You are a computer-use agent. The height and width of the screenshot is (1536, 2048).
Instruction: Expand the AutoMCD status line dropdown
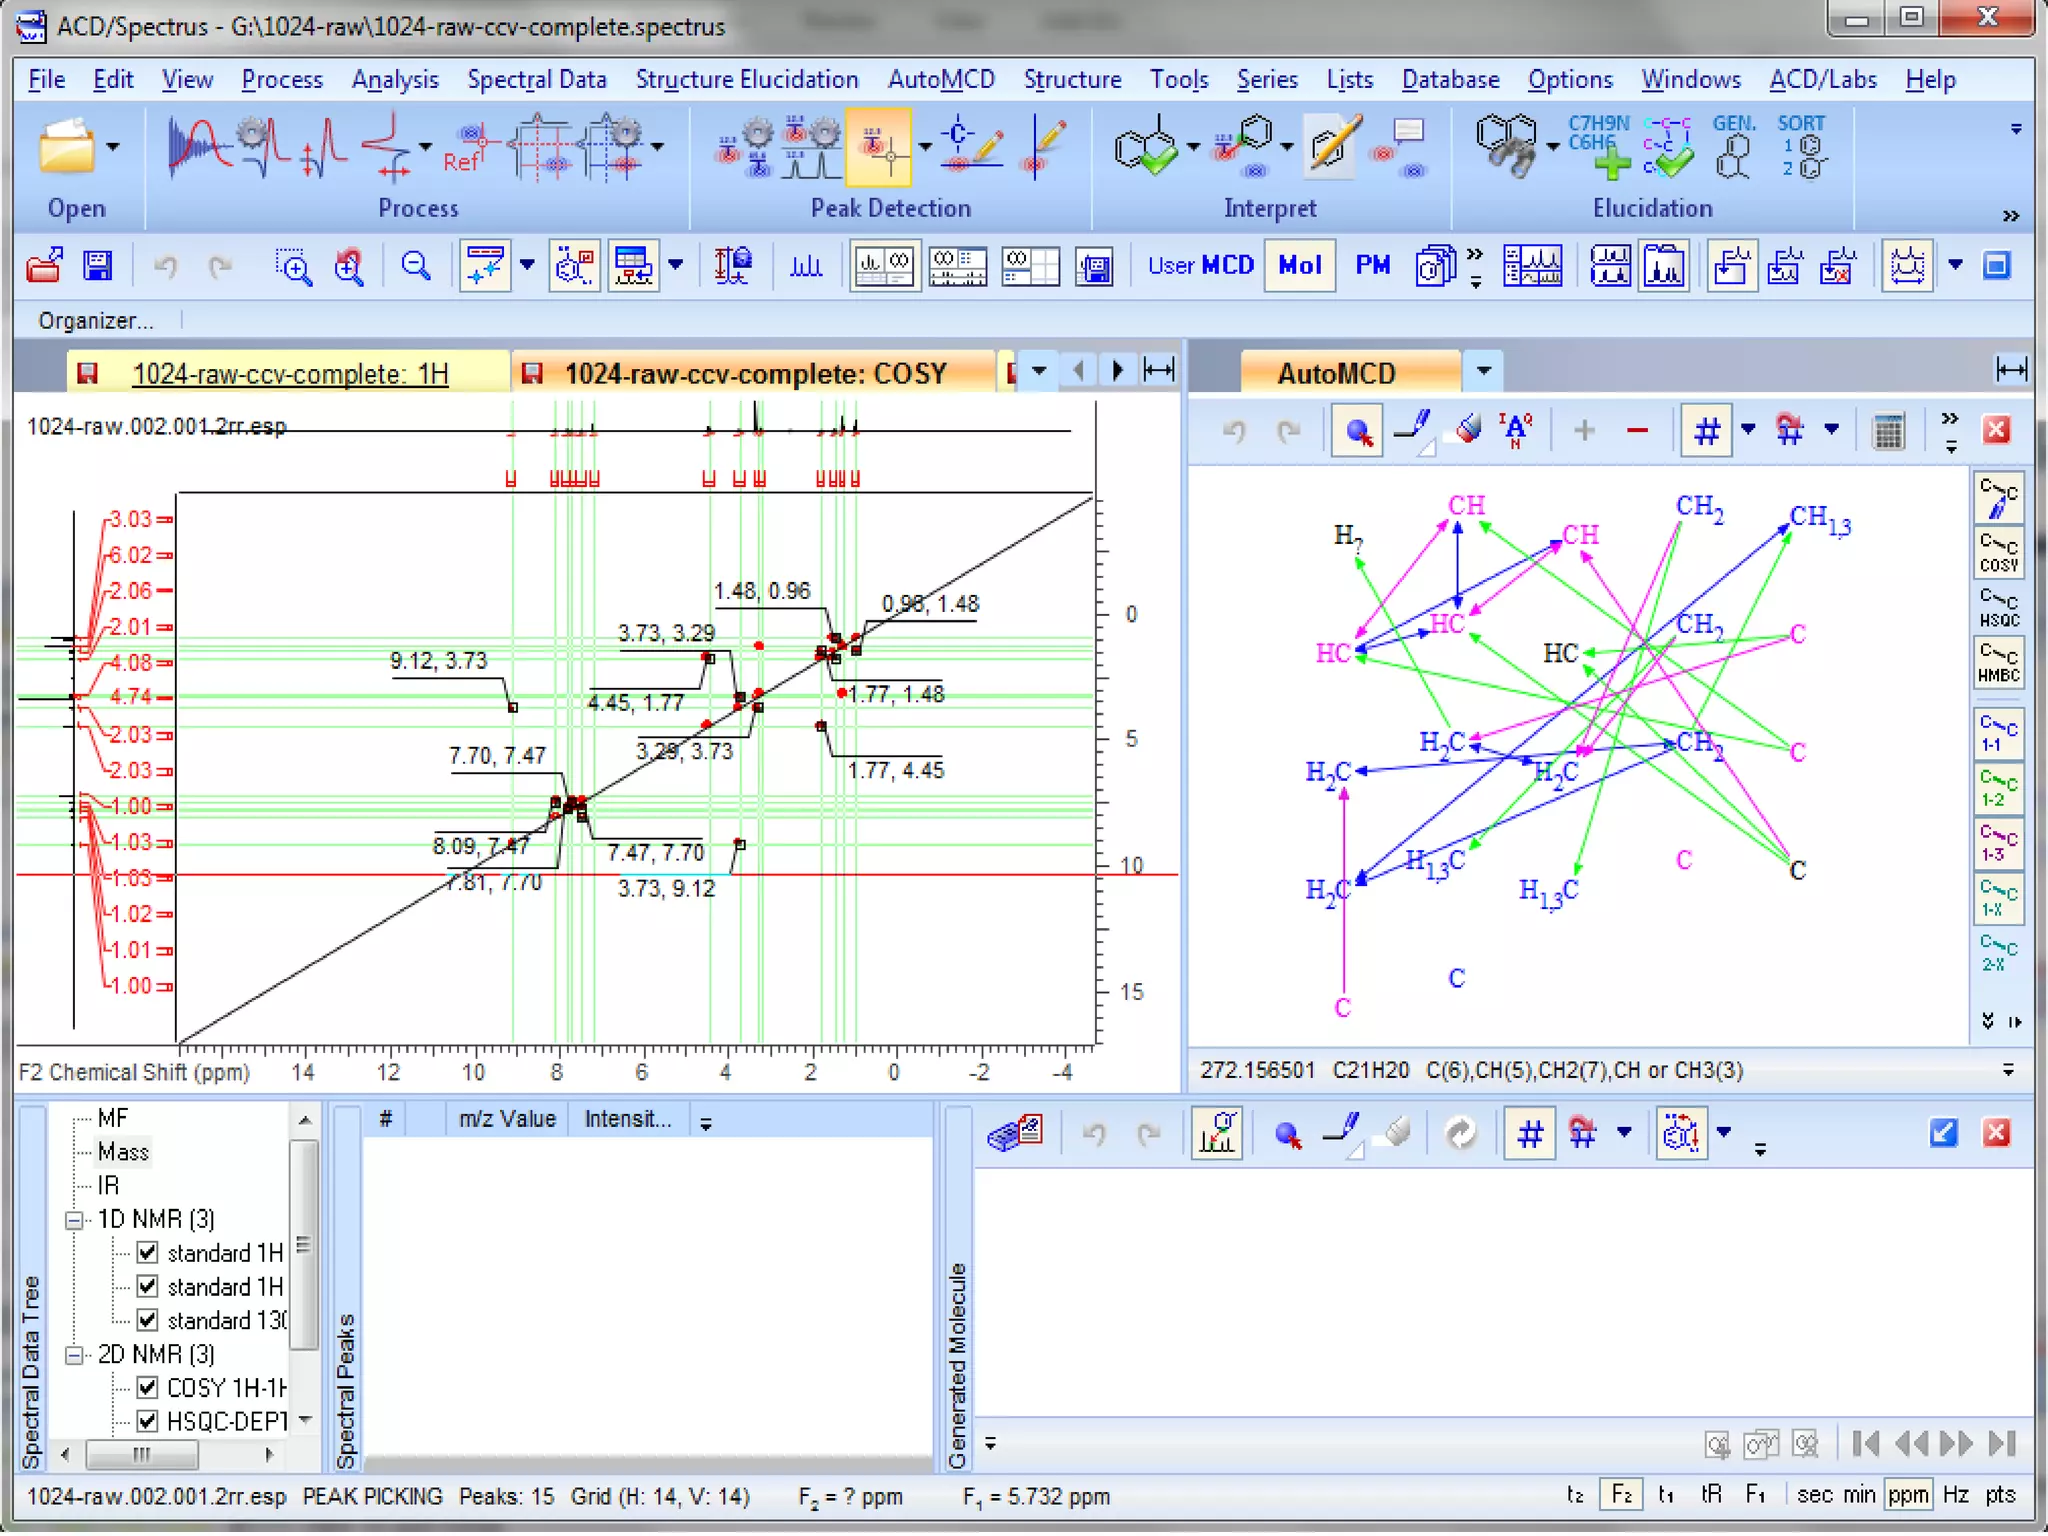[x=2008, y=1070]
